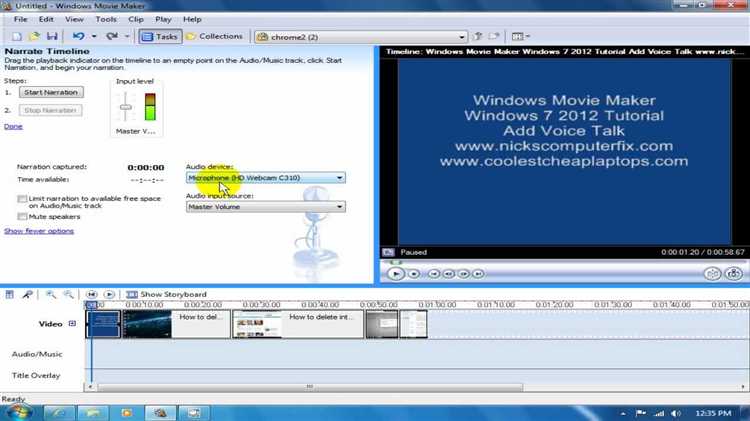The image size is (750, 421).
Task: Click the system tray volume speaker icon
Action: (x=675, y=413)
